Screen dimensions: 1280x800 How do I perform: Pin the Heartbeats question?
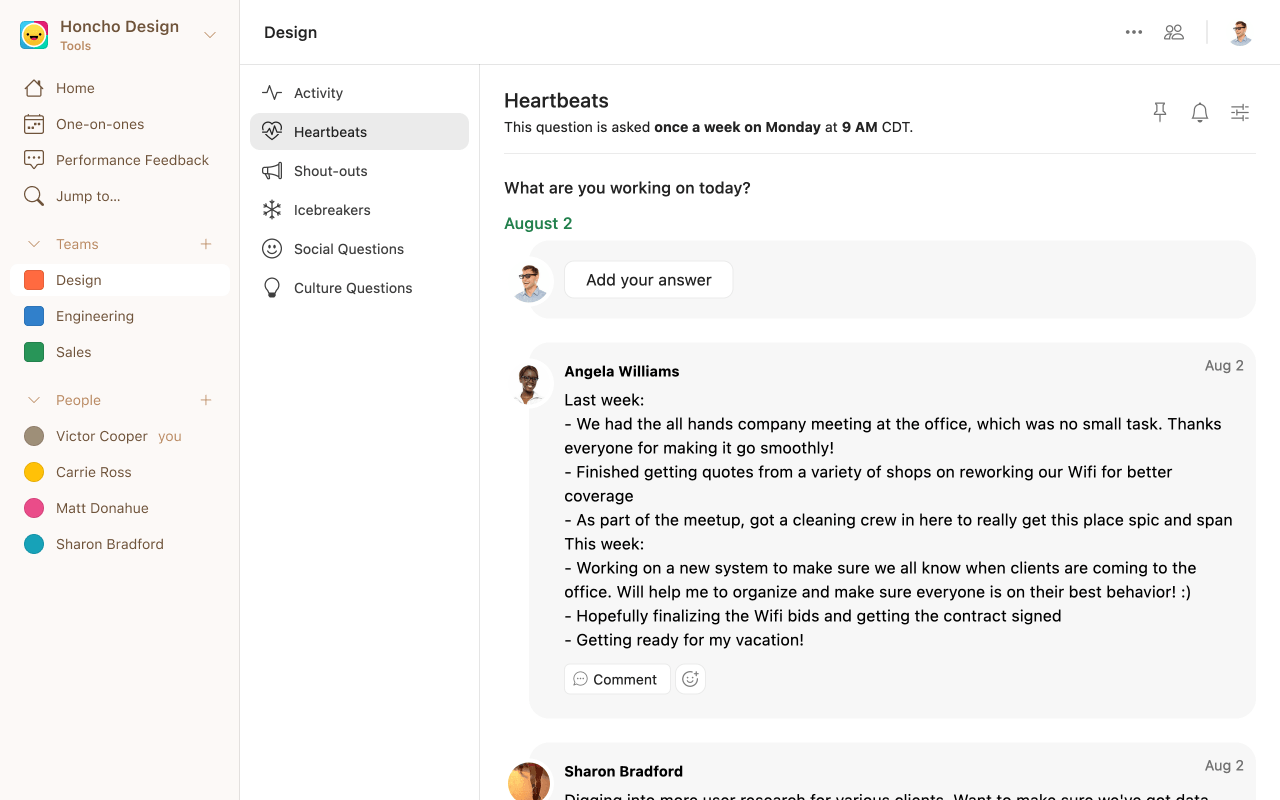1160,113
